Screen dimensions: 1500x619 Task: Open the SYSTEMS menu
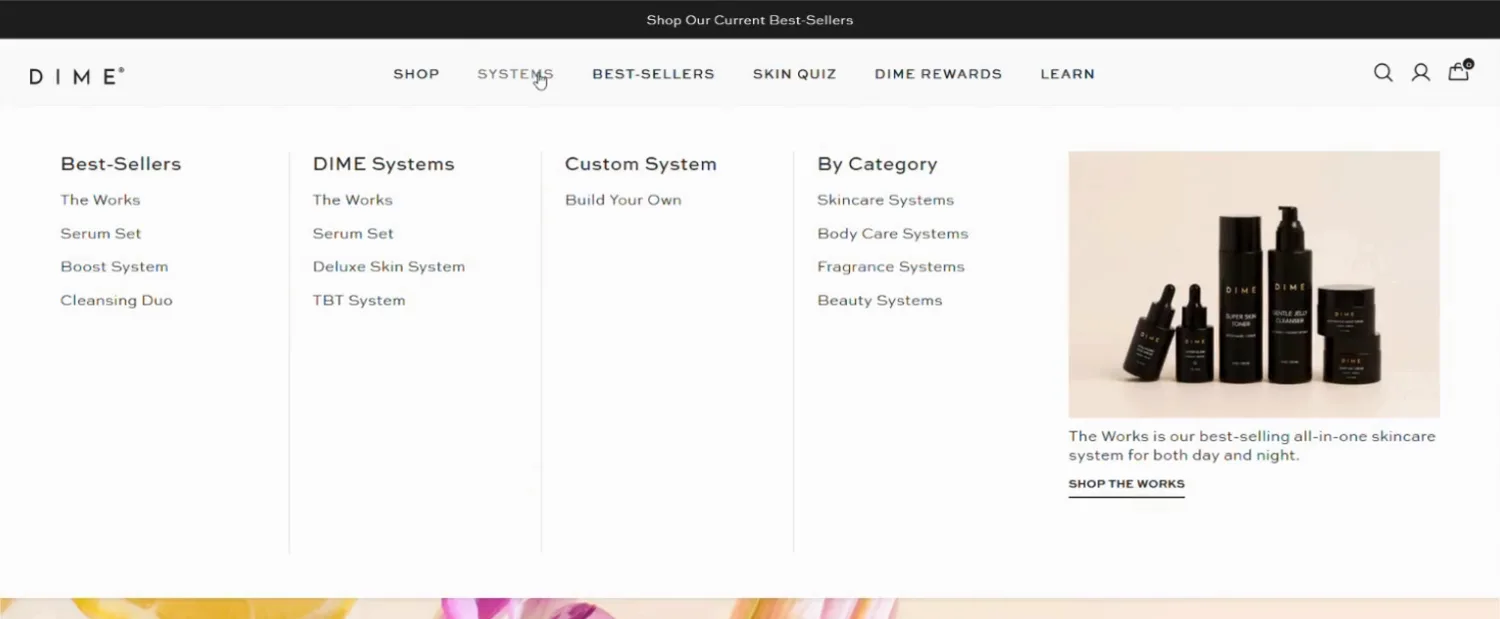(x=515, y=74)
